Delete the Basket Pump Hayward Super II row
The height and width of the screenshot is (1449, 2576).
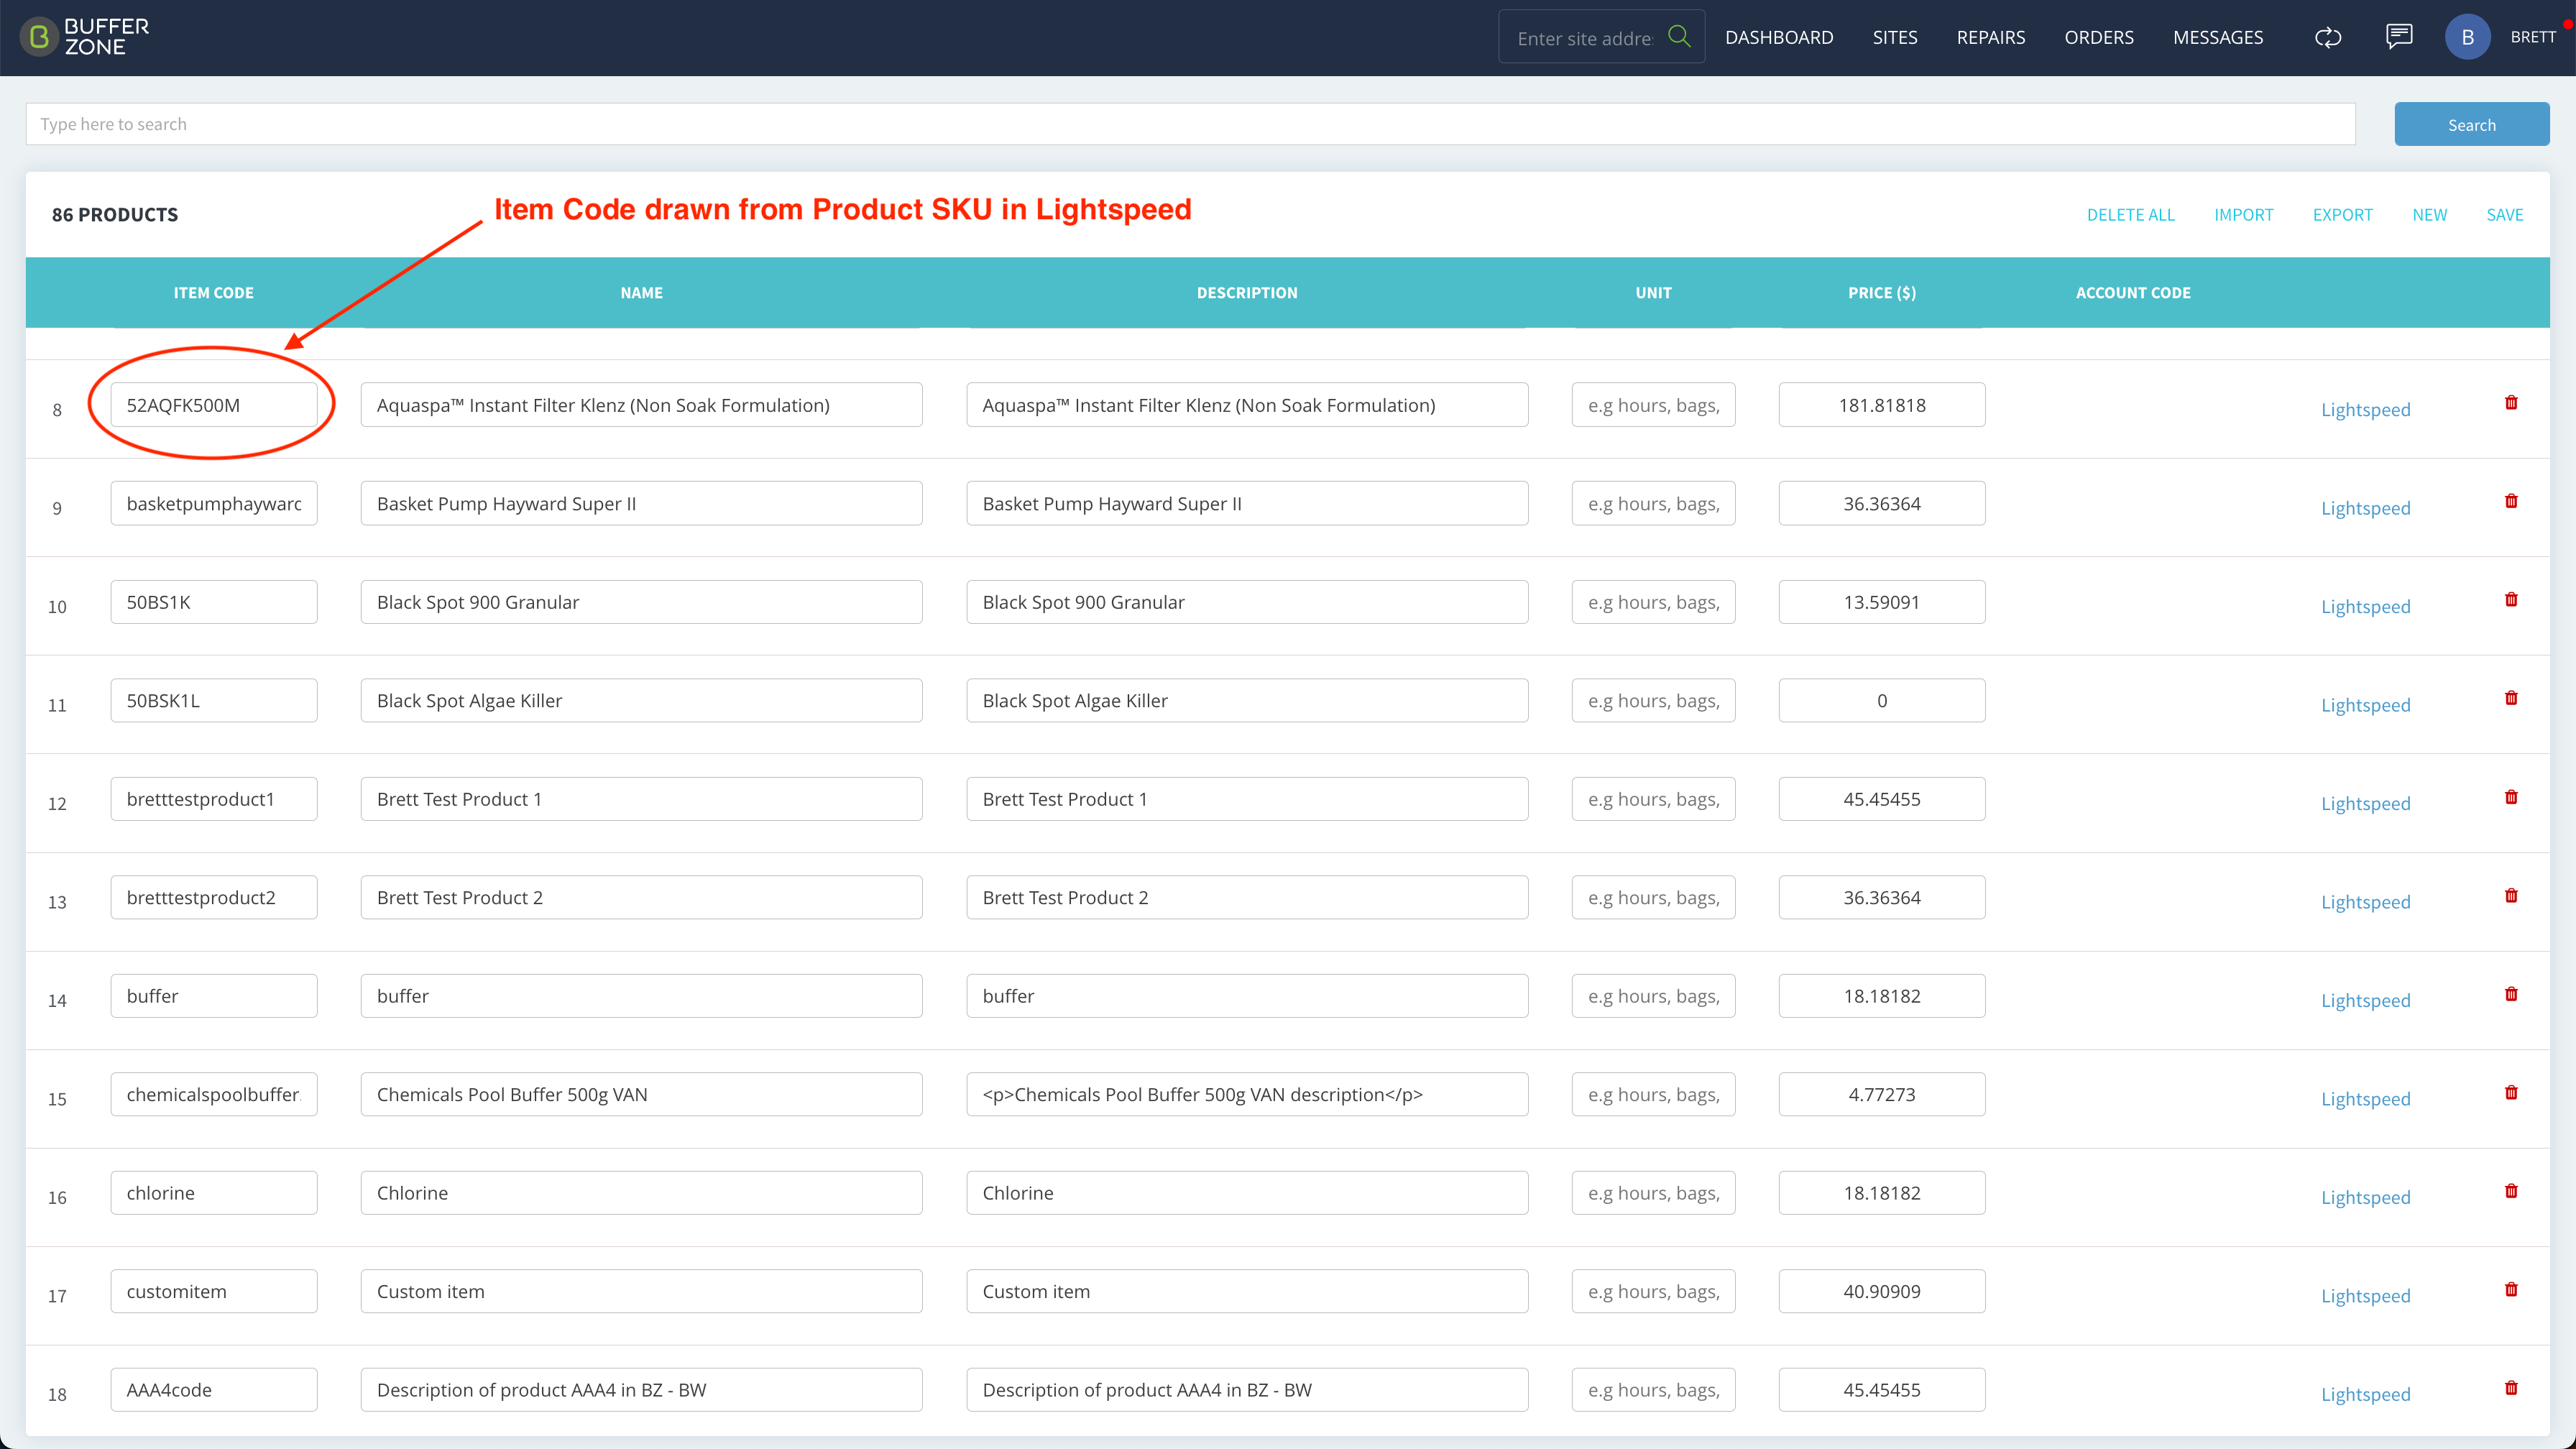click(2511, 501)
